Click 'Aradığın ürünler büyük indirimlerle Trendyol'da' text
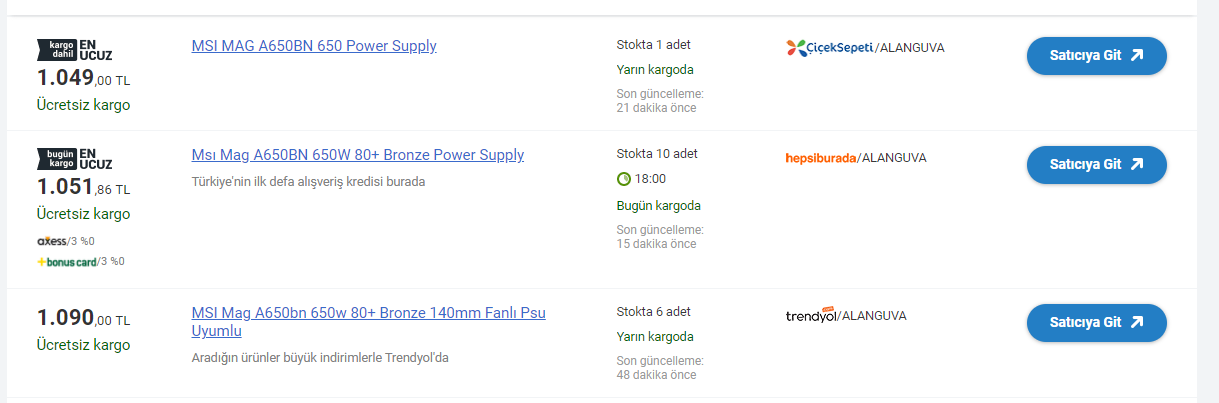 click(320, 357)
